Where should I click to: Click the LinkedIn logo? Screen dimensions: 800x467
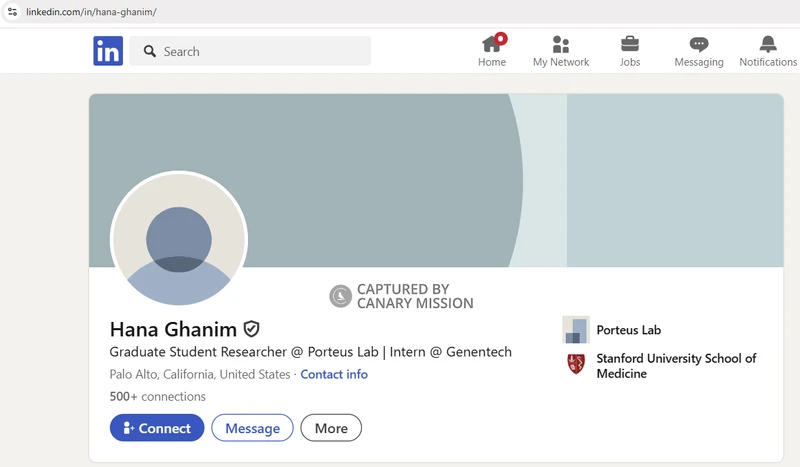[x=108, y=51]
